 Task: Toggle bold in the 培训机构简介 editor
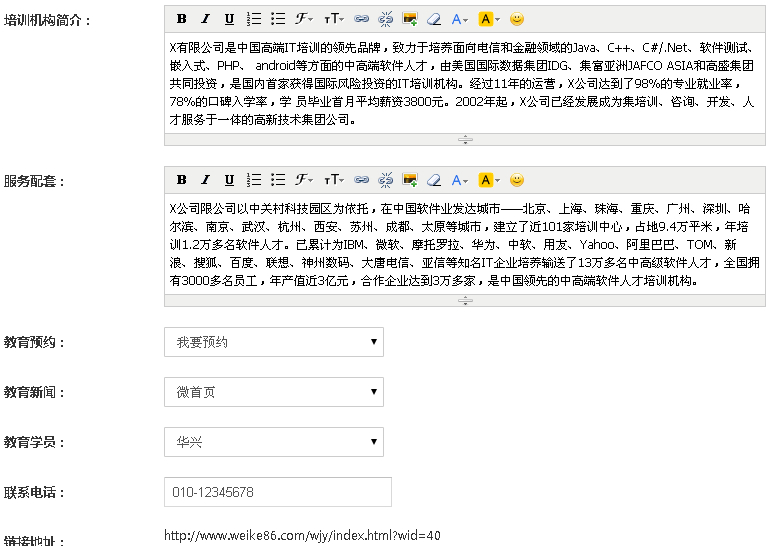tap(181, 19)
